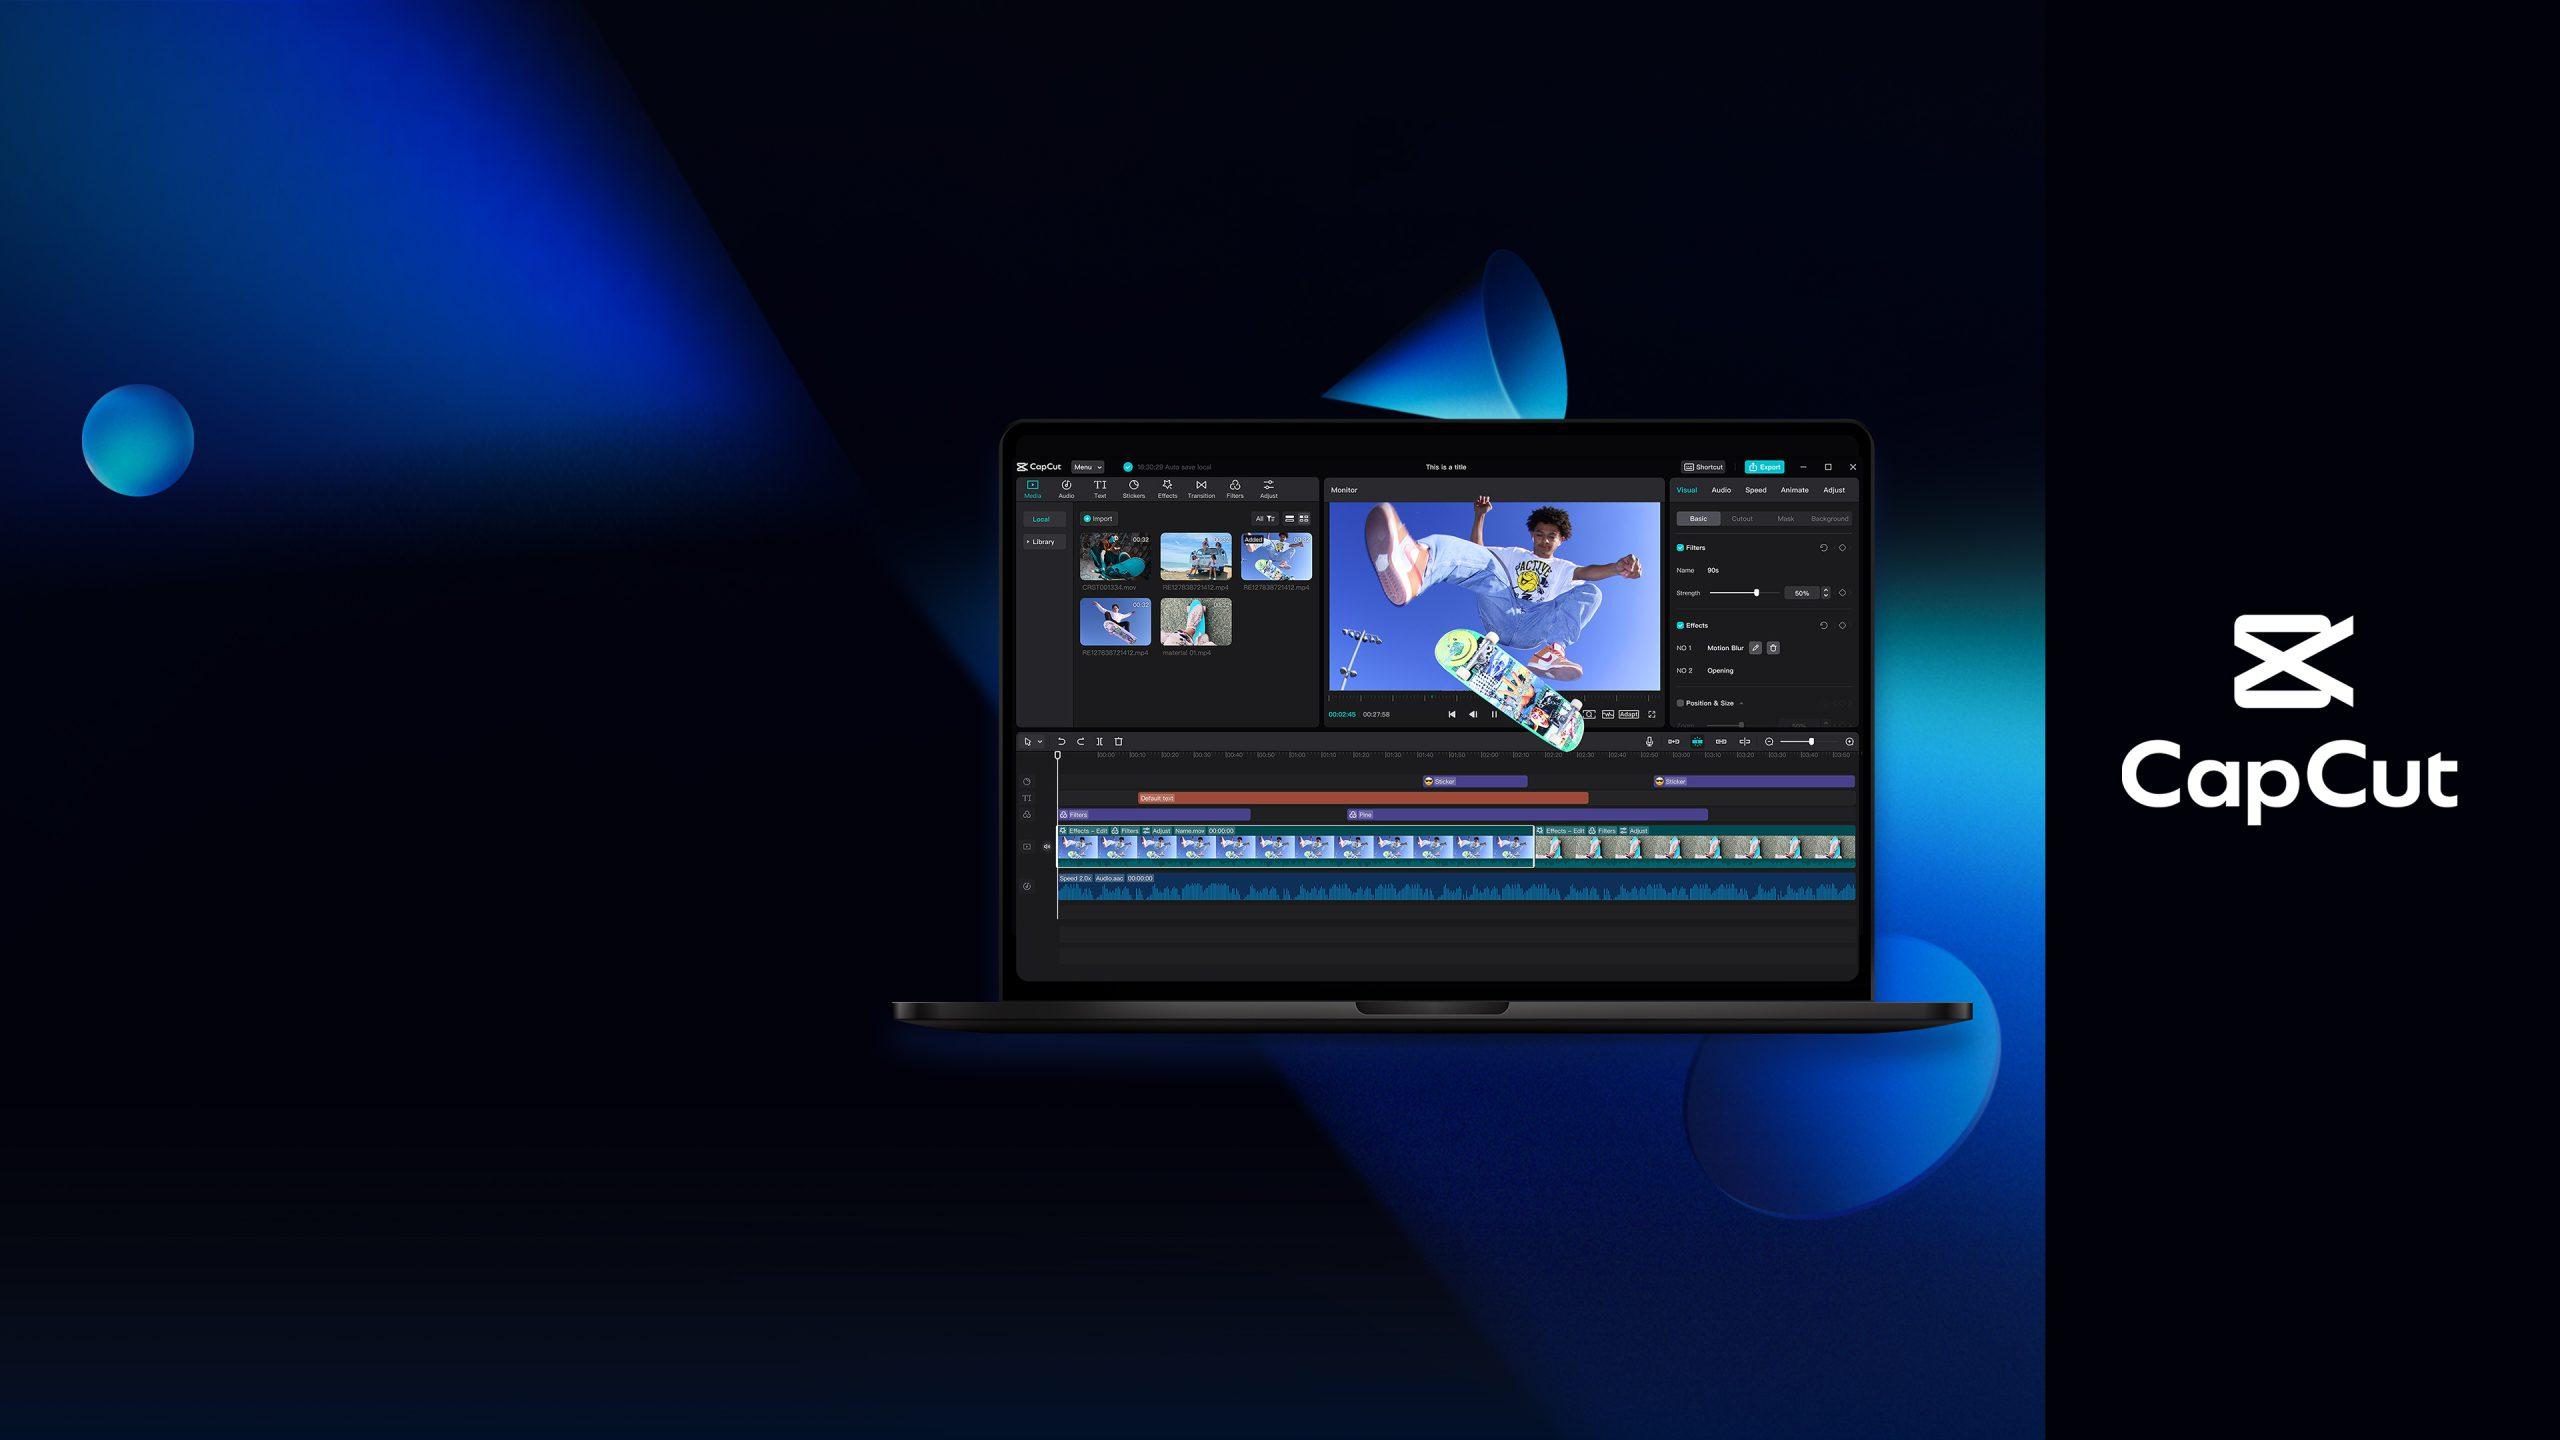Image resolution: width=2560 pixels, height=1440 pixels.
Task: Delete selected clip with trash icon
Action: point(1118,742)
